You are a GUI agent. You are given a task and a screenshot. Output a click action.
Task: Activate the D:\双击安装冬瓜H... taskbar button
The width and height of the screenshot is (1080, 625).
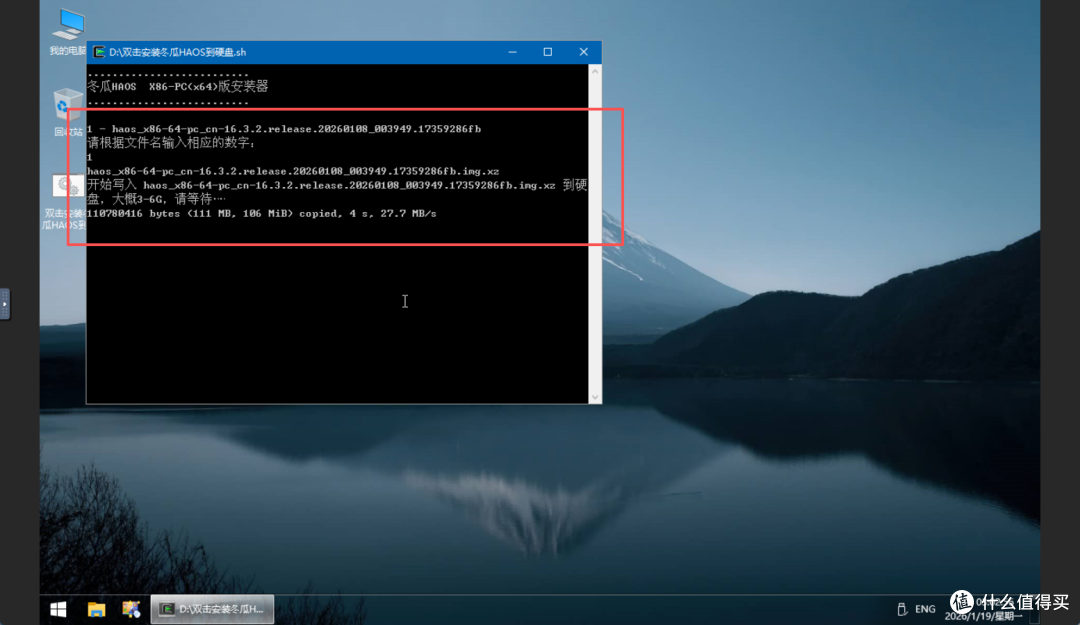(x=212, y=609)
